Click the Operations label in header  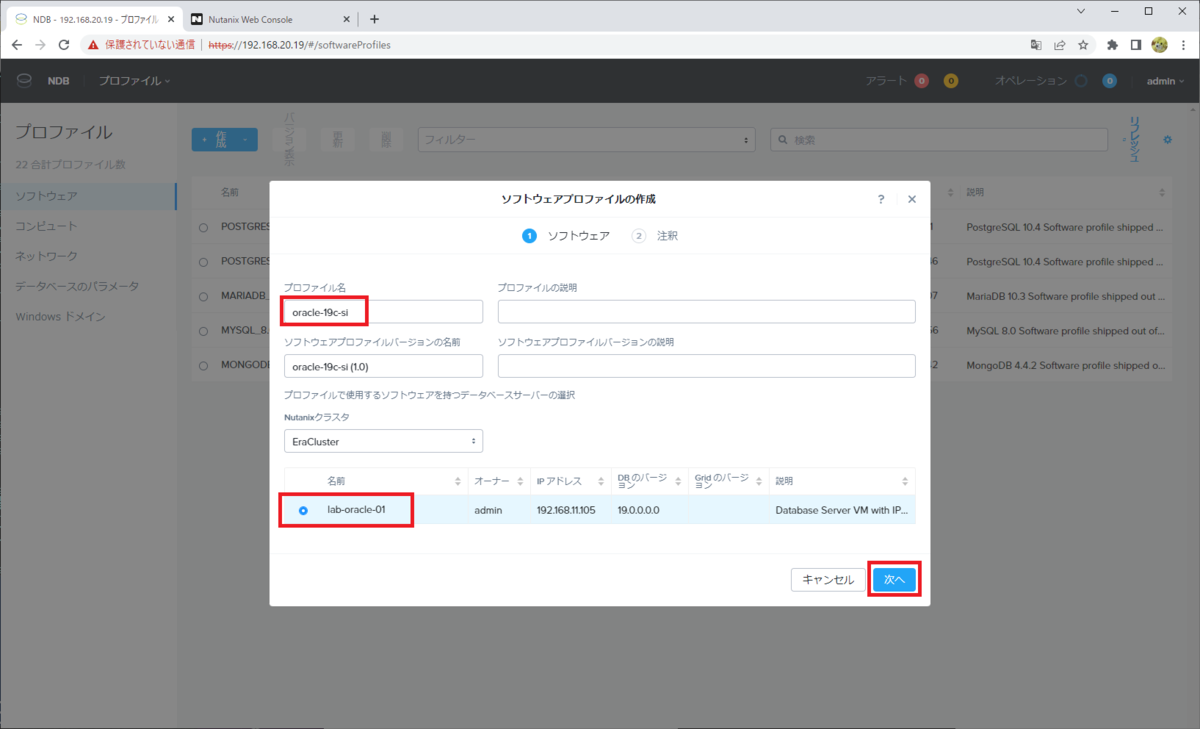(x=1030, y=81)
